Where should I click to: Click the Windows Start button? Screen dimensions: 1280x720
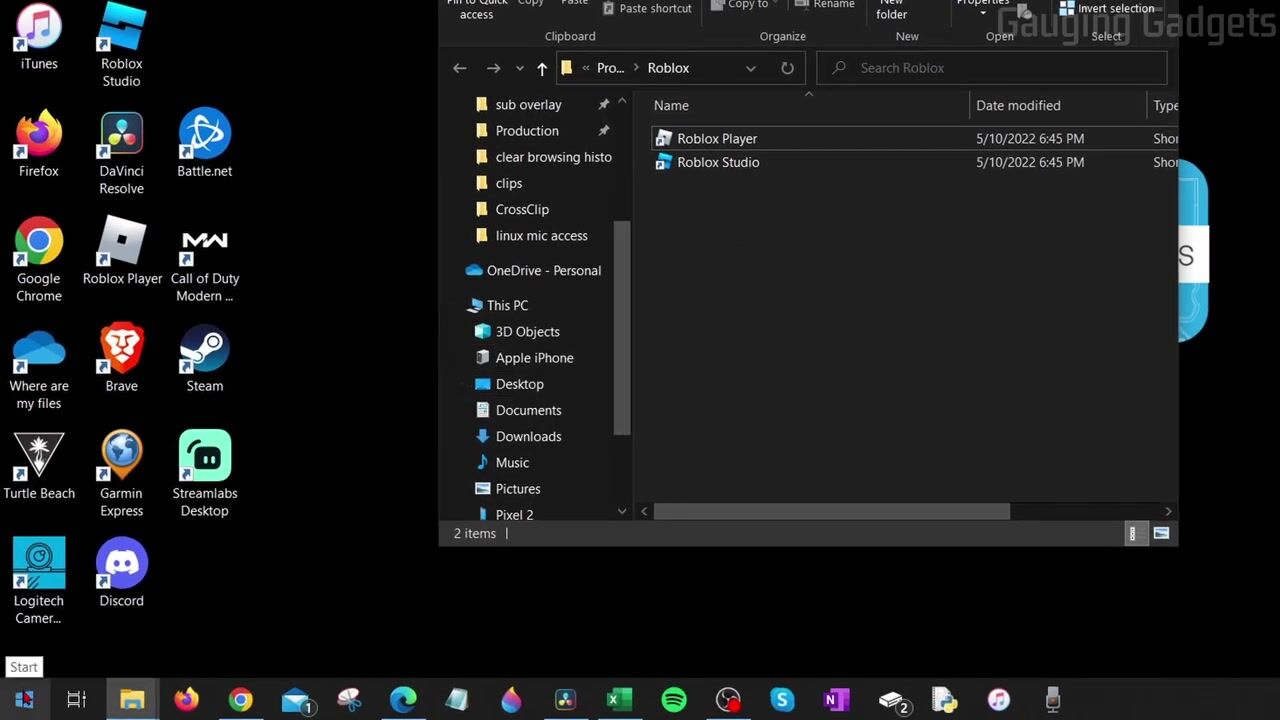point(25,700)
